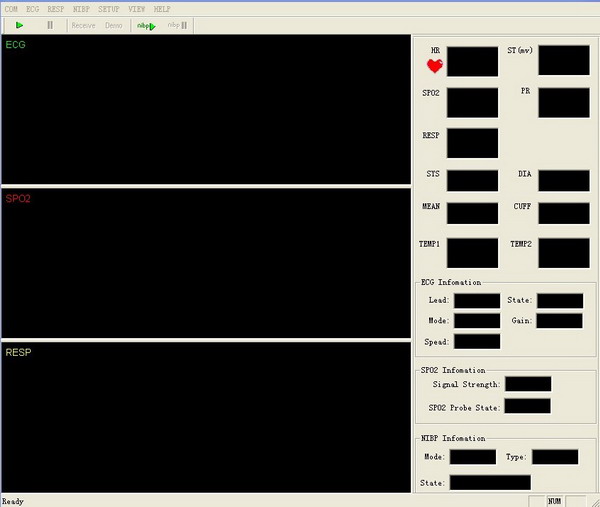
Task: Click the TEMP1 value display box
Action: (x=472, y=252)
